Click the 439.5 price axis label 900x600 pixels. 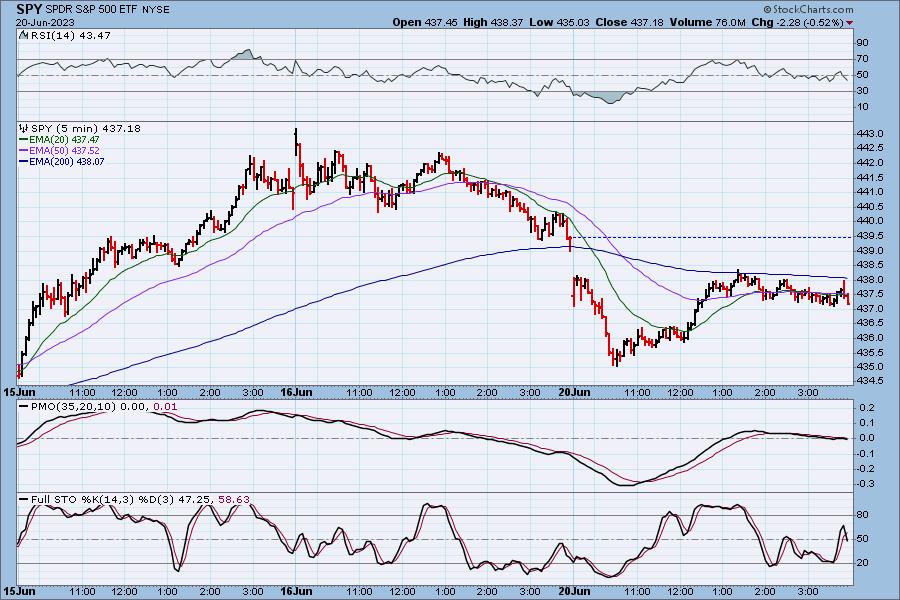point(870,236)
